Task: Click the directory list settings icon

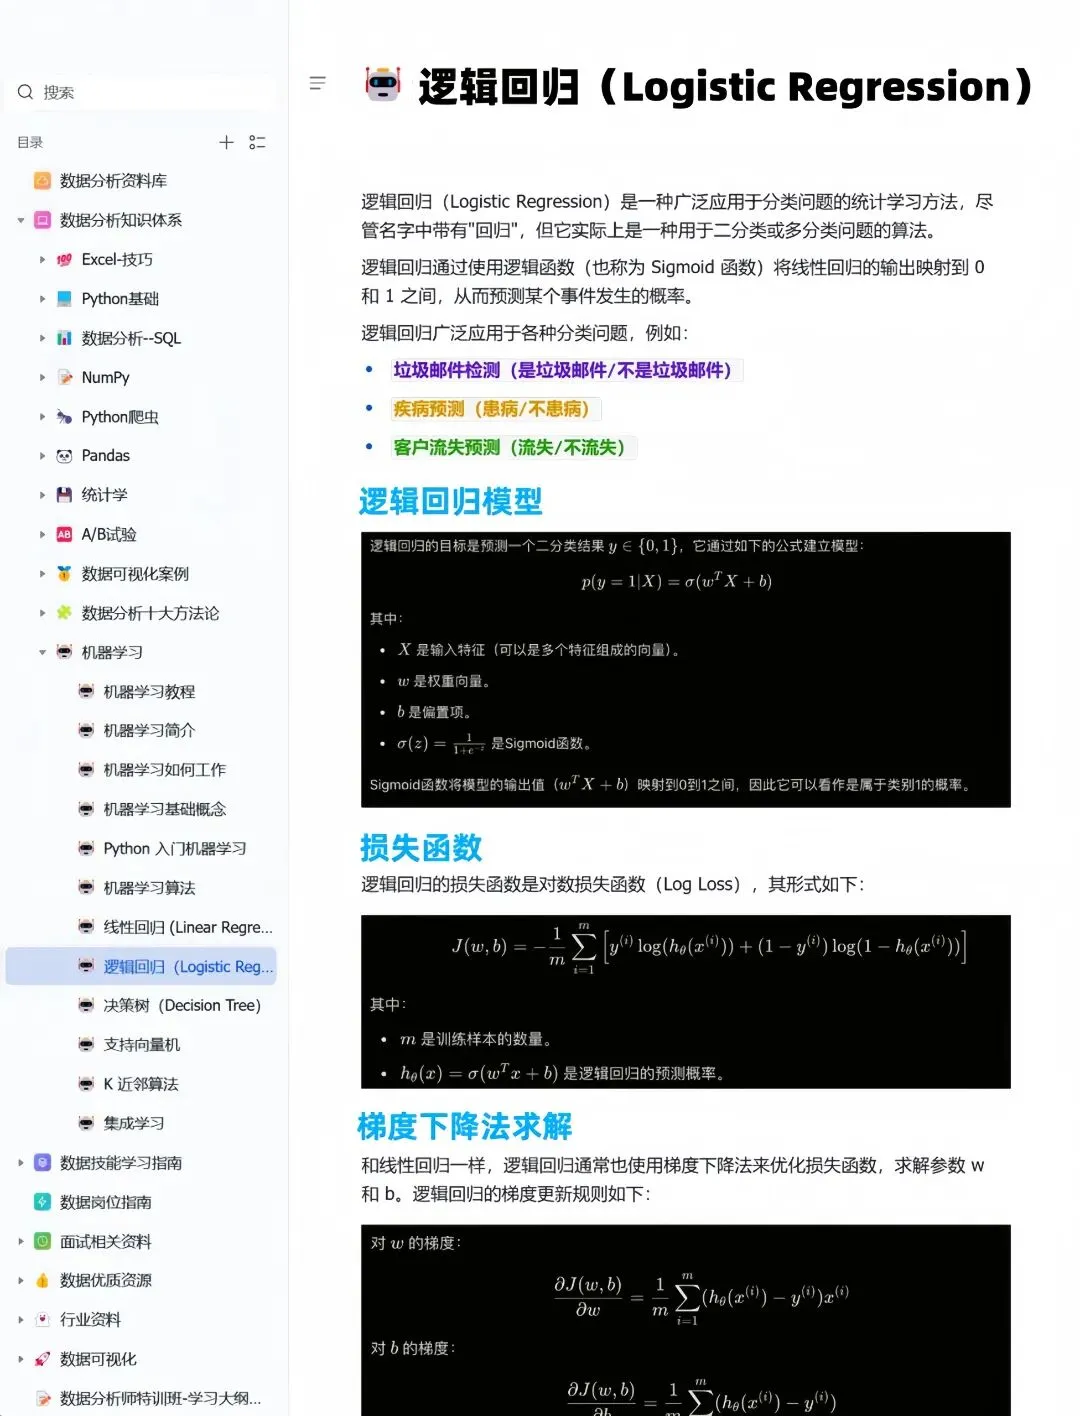Action: coord(257,142)
